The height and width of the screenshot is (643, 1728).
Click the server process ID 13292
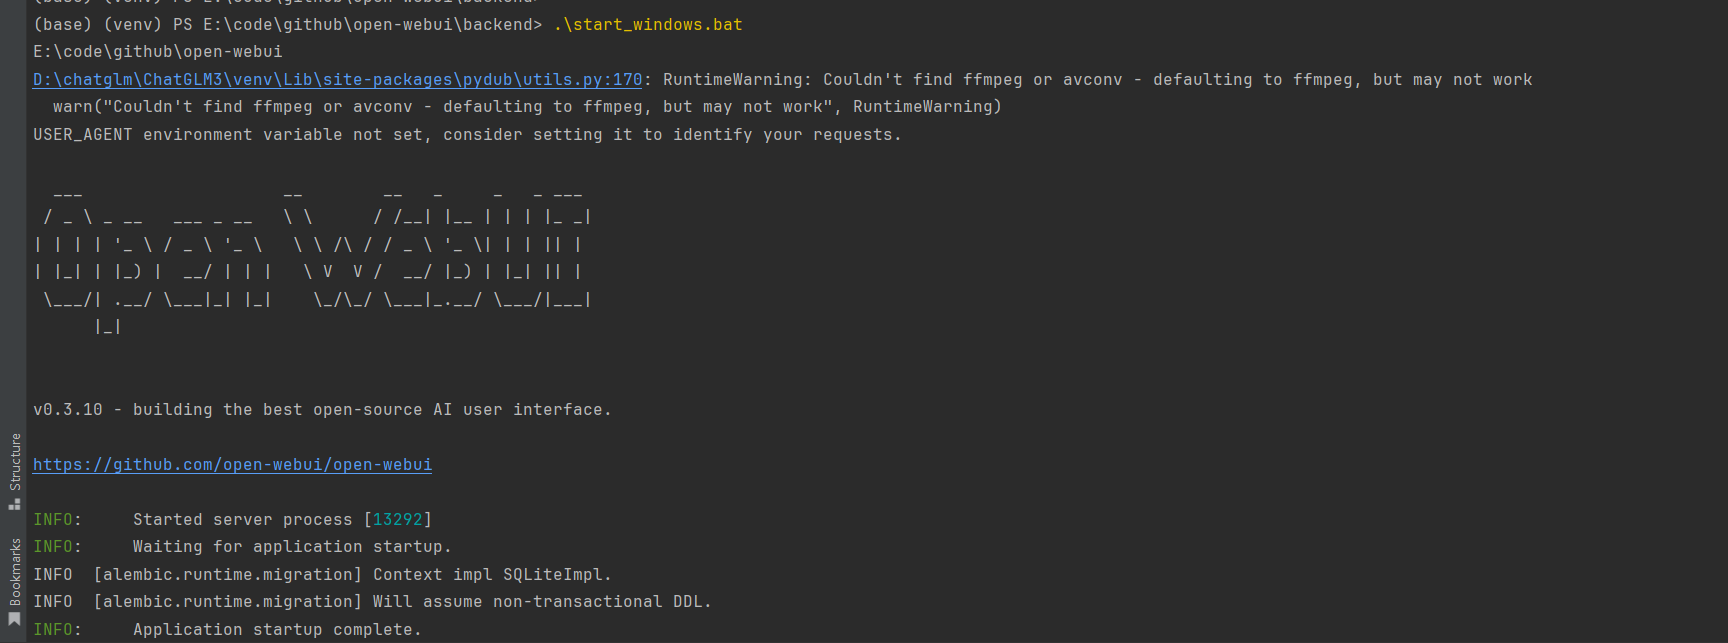[x=397, y=520]
